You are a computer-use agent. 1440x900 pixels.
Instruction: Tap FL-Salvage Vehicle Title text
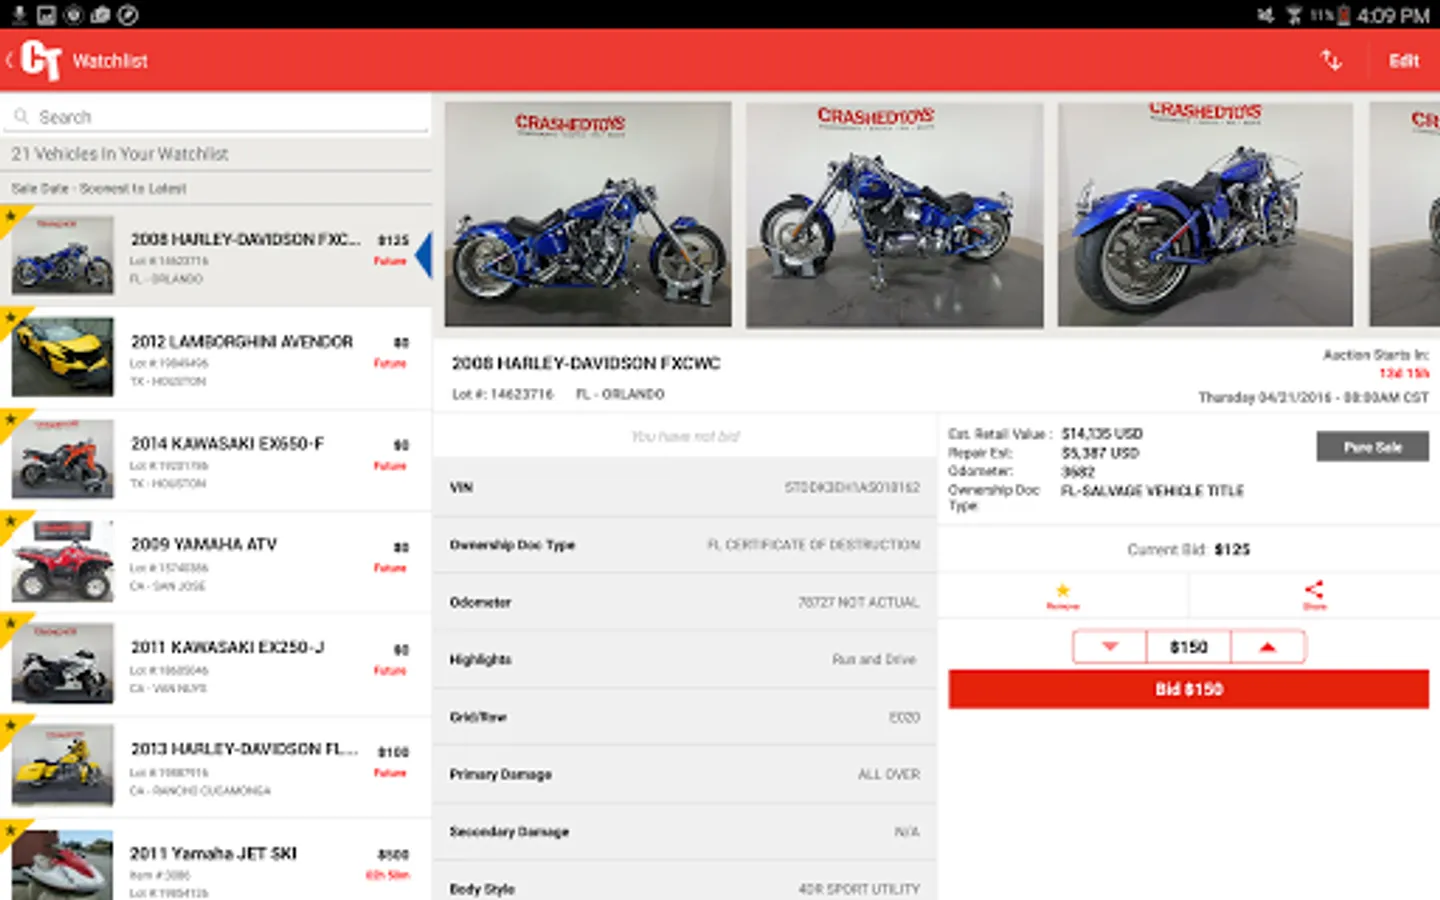[x=1152, y=491]
